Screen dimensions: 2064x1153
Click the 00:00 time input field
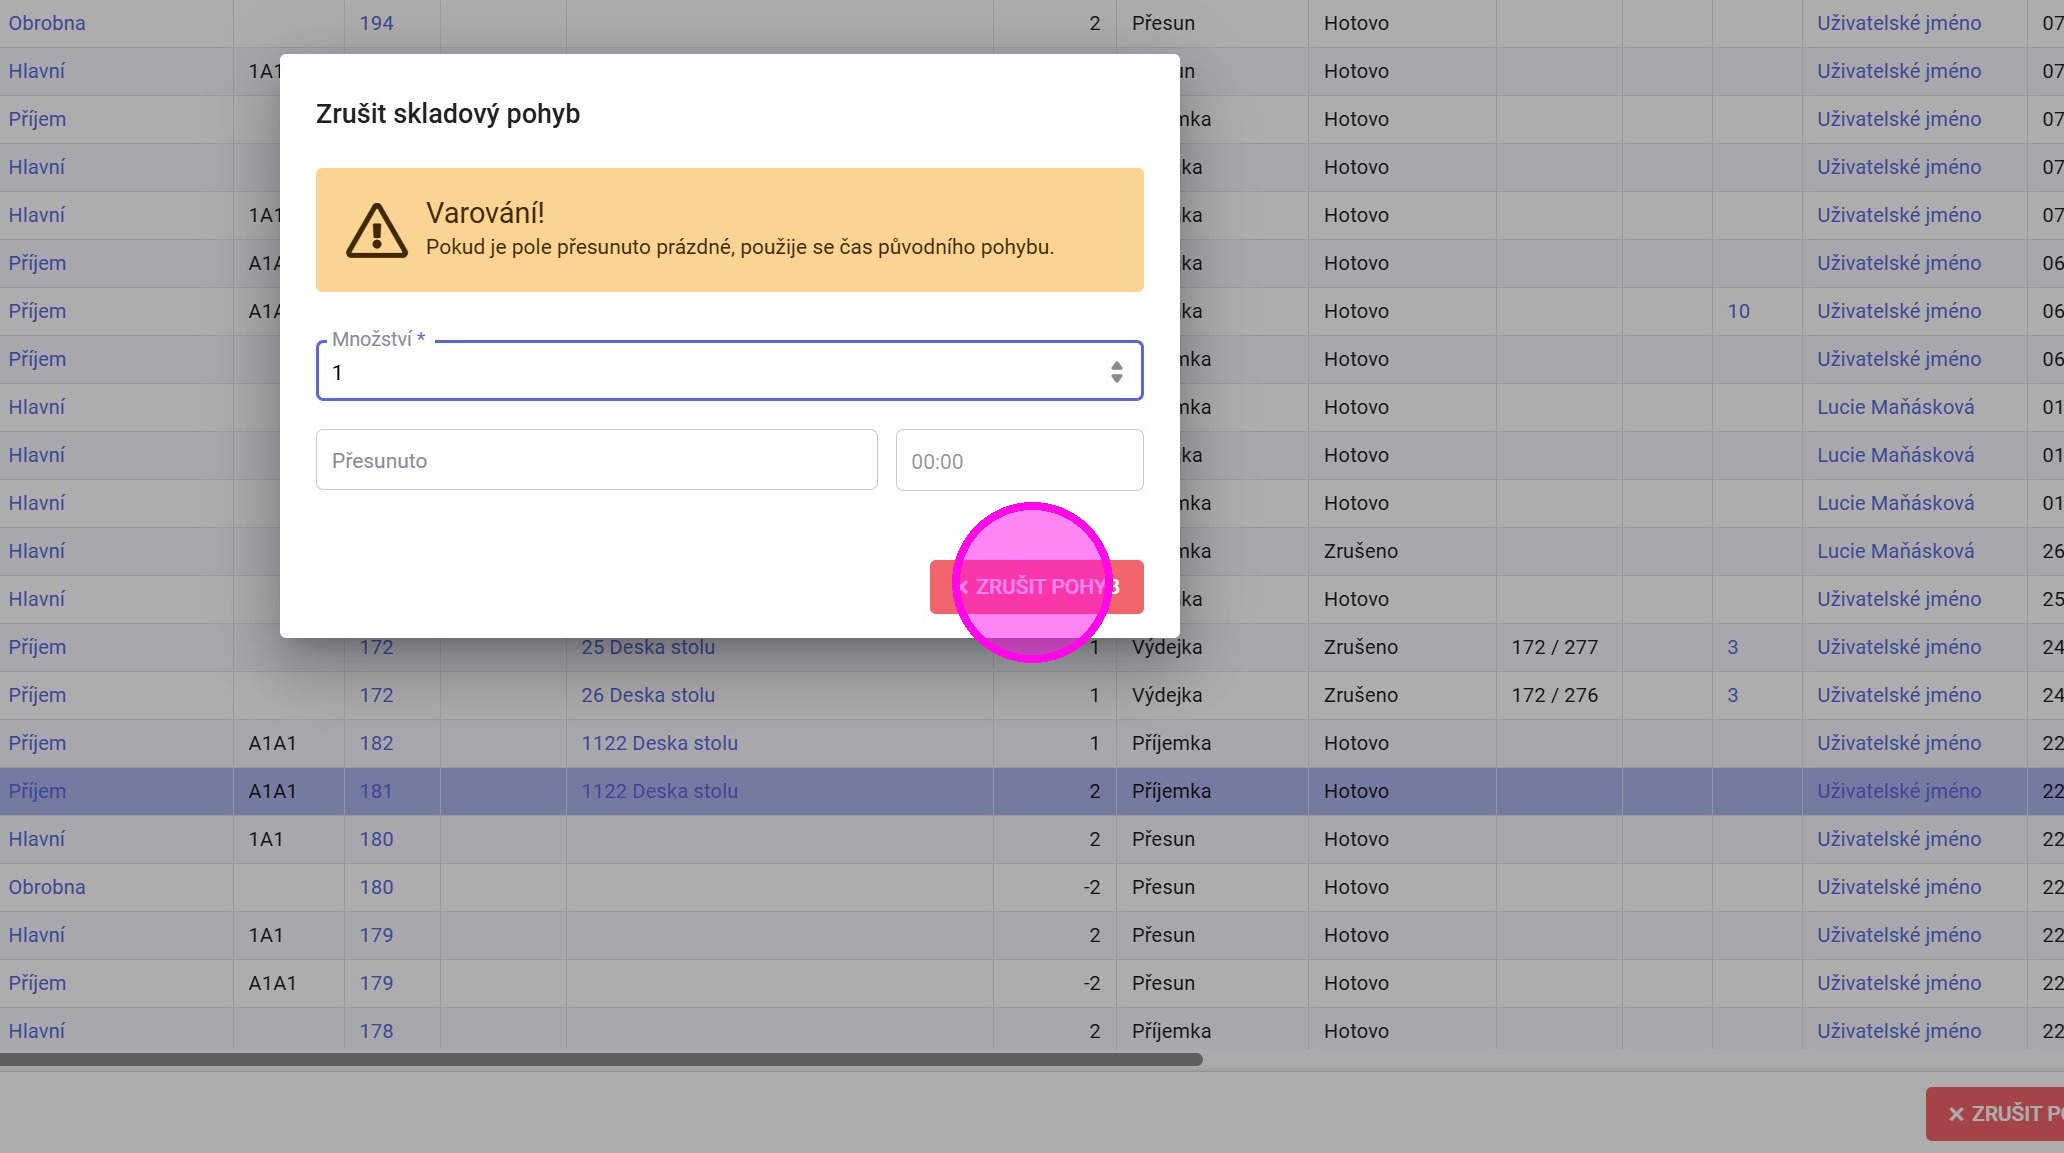pyautogui.click(x=1018, y=461)
